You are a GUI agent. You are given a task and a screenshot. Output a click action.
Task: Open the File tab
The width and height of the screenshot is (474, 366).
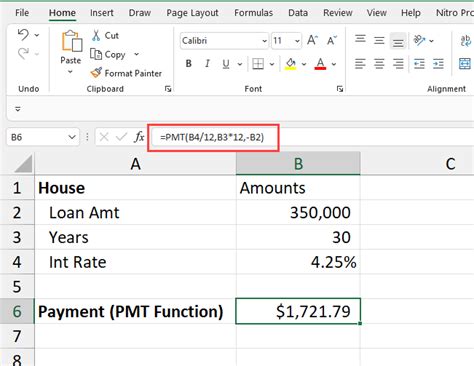click(22, 13)
